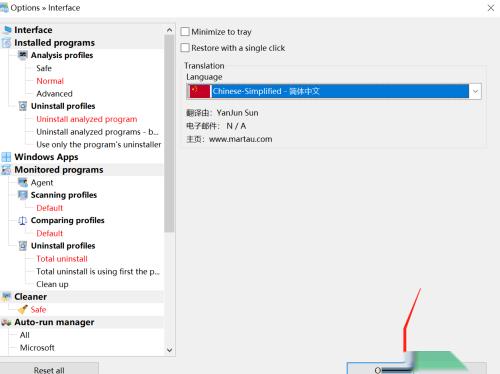
Task: Open the Cleaner section
Action: click(30, 297)
